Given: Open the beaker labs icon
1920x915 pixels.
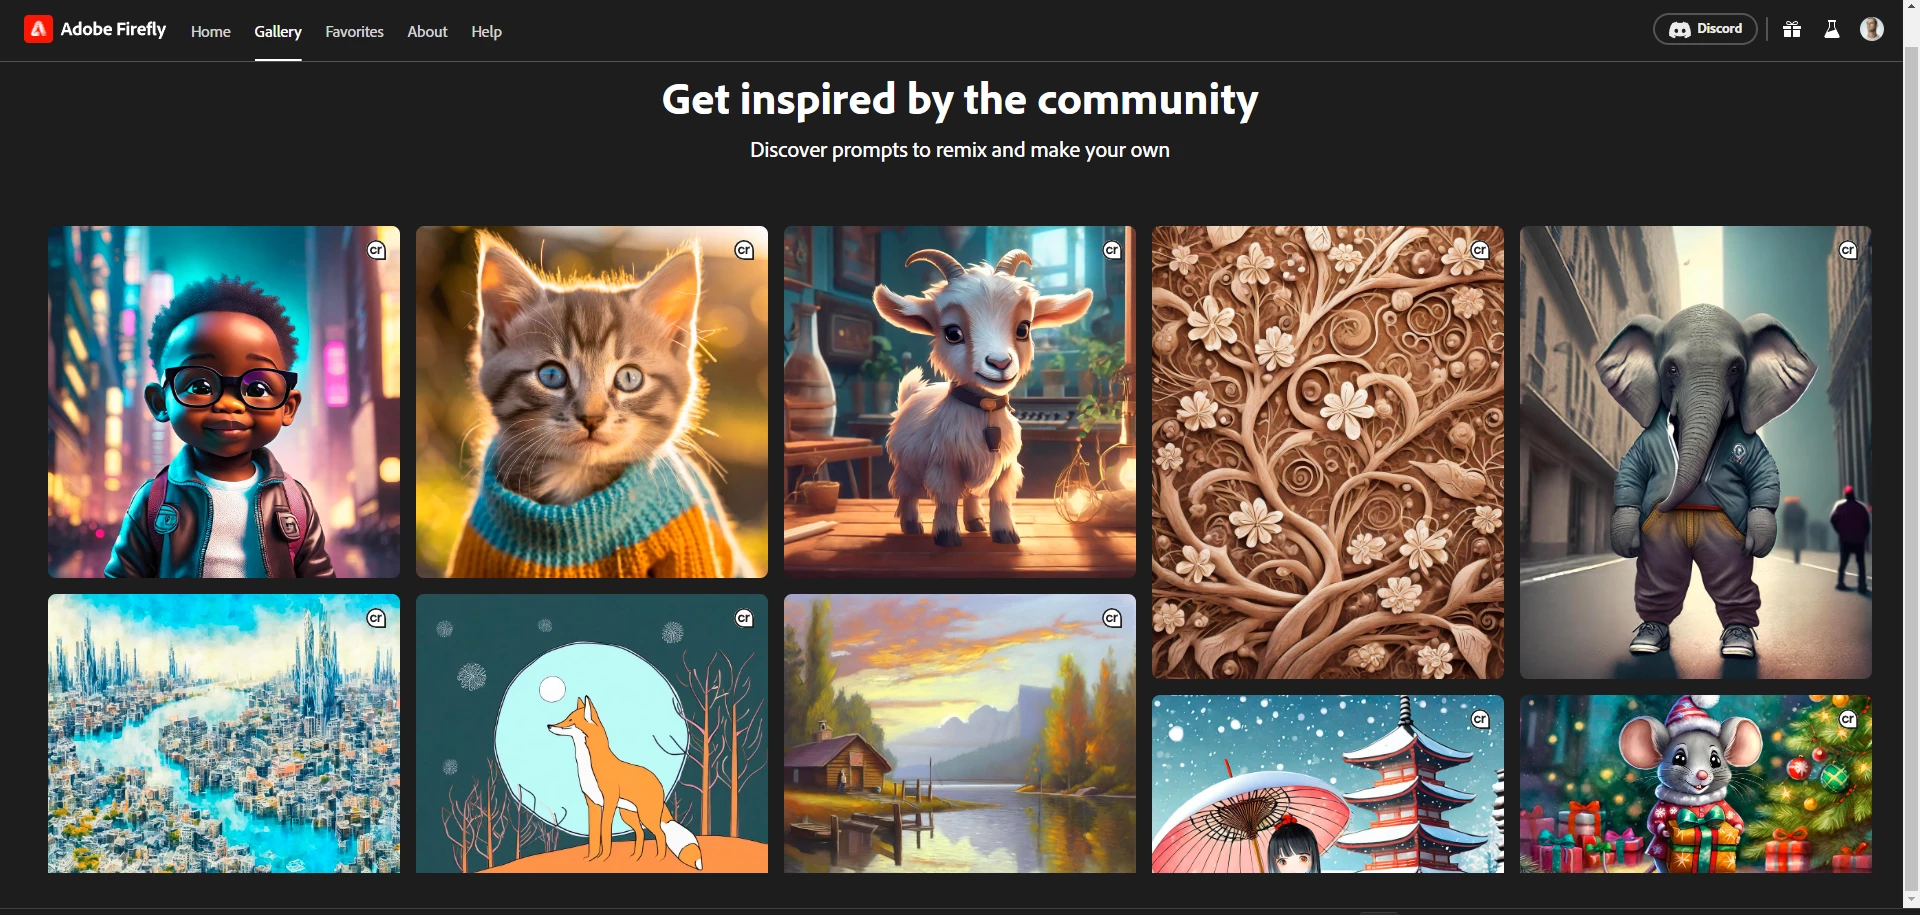Looking at the screenshot, I should pos(1832,29).
